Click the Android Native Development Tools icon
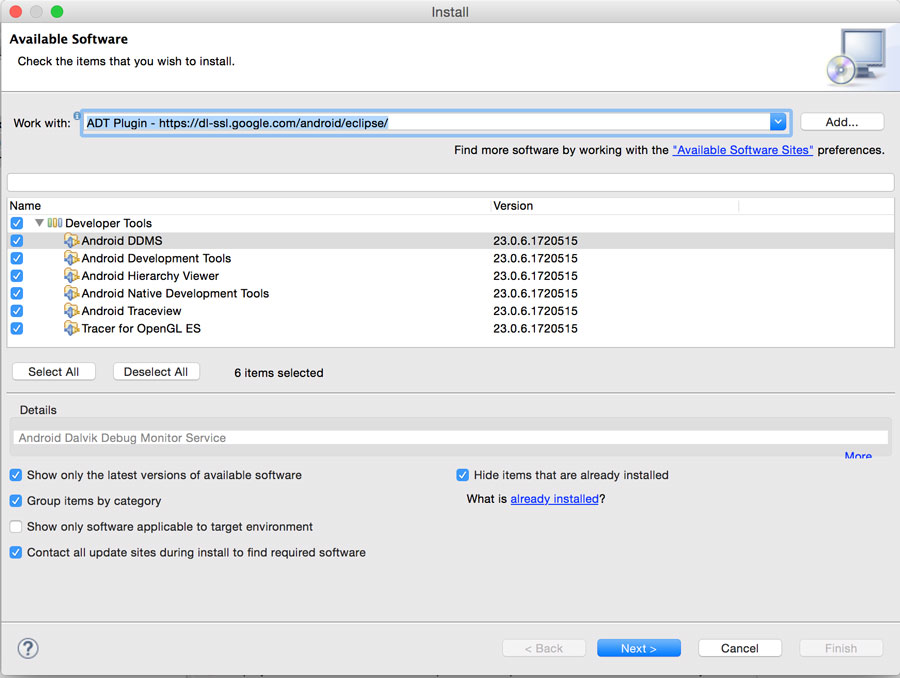This screenshot has height=678, width=900. click(71, 293)
